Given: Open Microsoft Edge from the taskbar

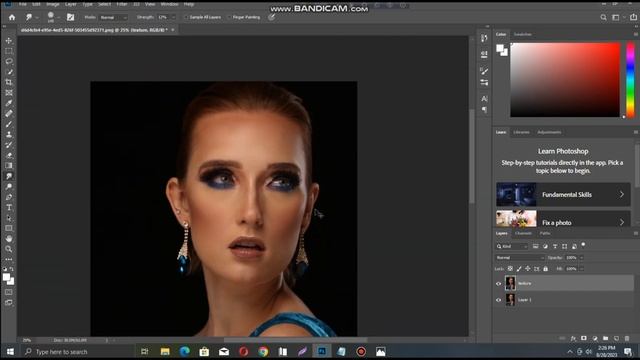Looking at the screenshot, I should click(x=184, y=351).
